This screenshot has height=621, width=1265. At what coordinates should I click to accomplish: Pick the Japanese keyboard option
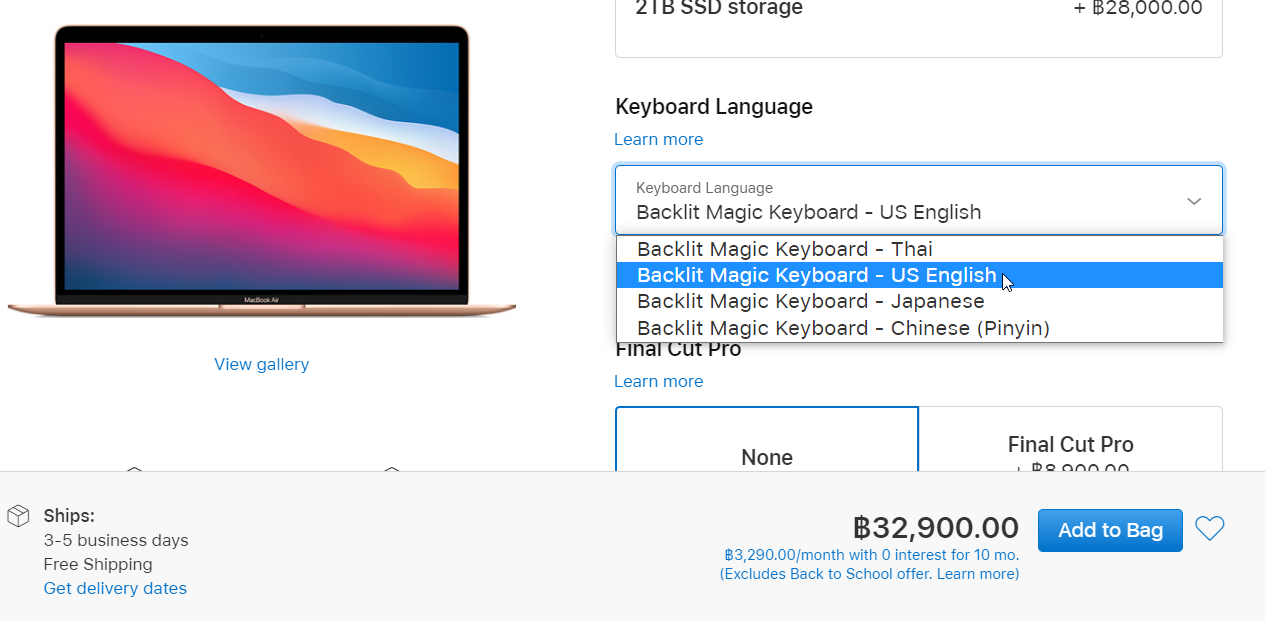pyautogui.click(x=810, y=301)
